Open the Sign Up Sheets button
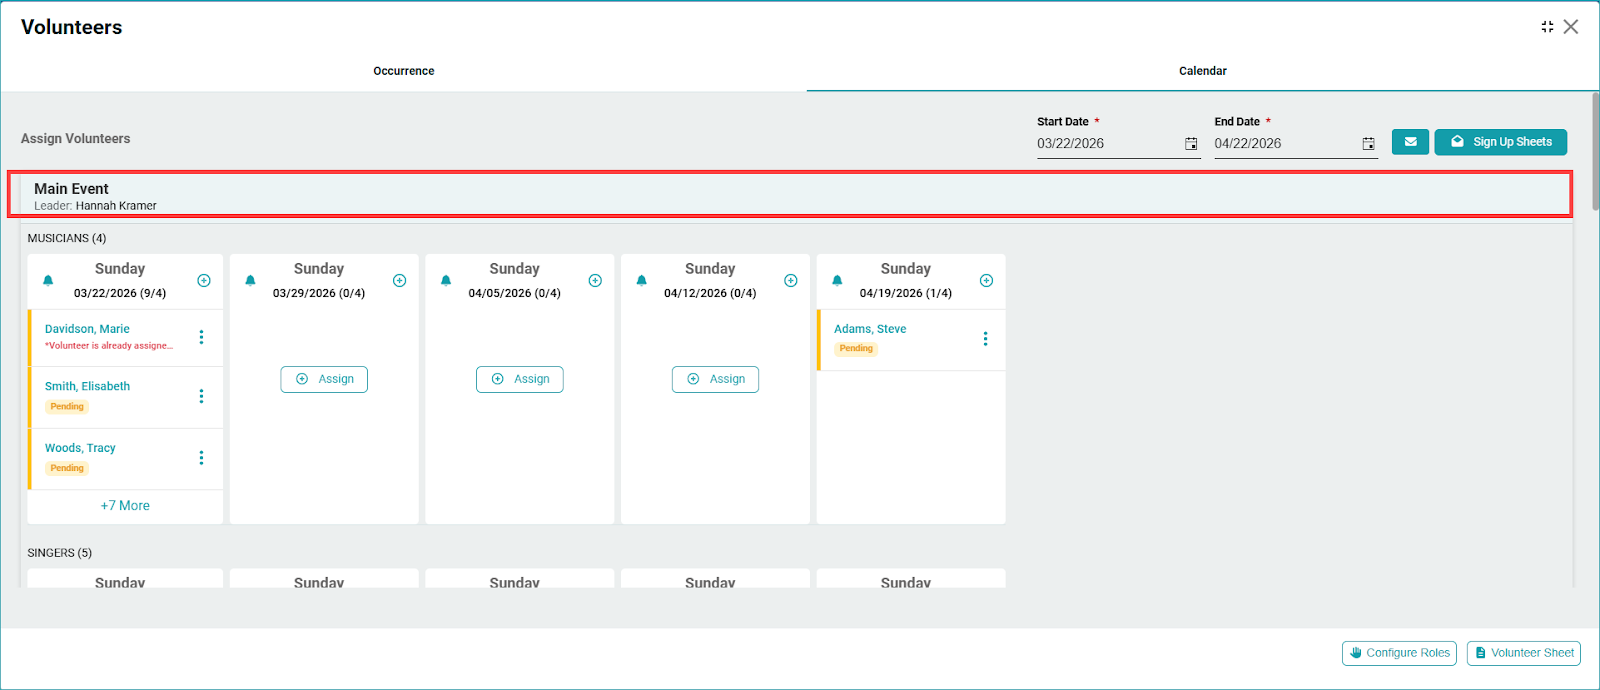This screenshot has height=690, width=1600. (1500, 142)
